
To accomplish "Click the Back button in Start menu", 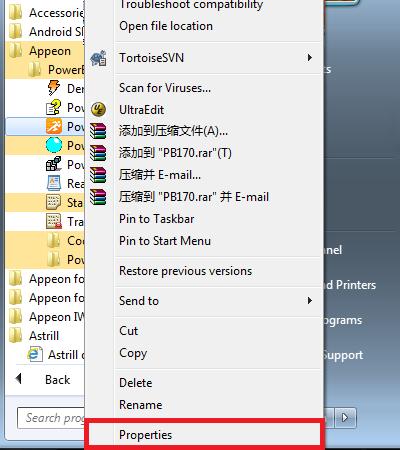I will pos(44,380).
